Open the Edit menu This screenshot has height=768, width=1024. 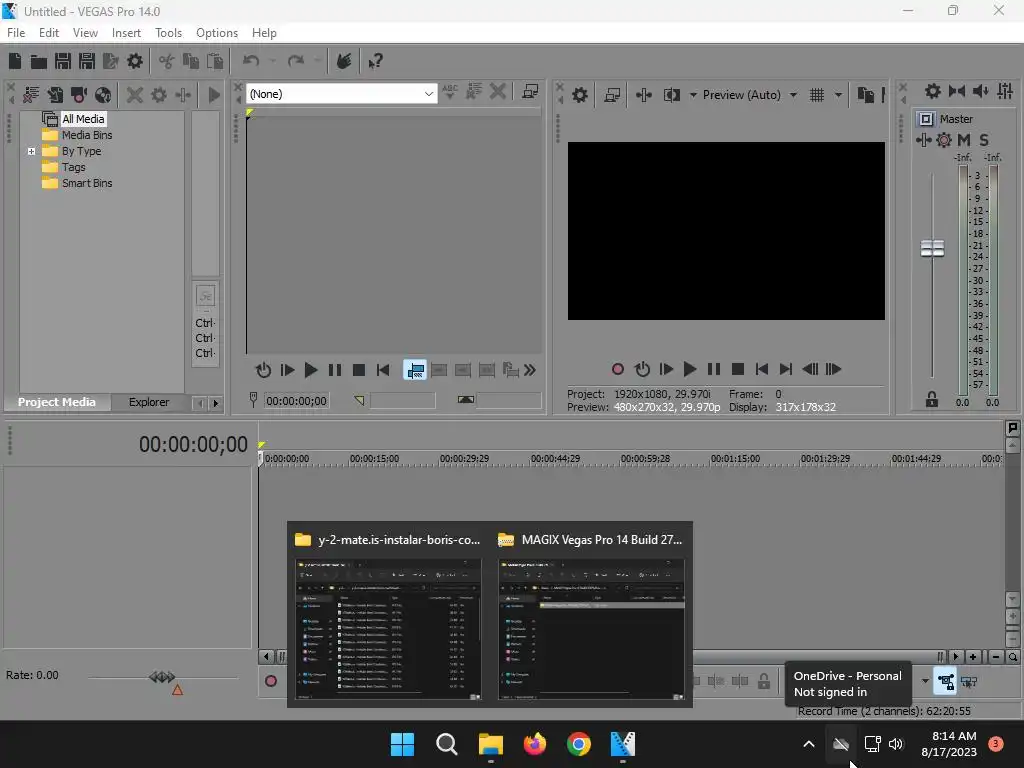[49, 33]
